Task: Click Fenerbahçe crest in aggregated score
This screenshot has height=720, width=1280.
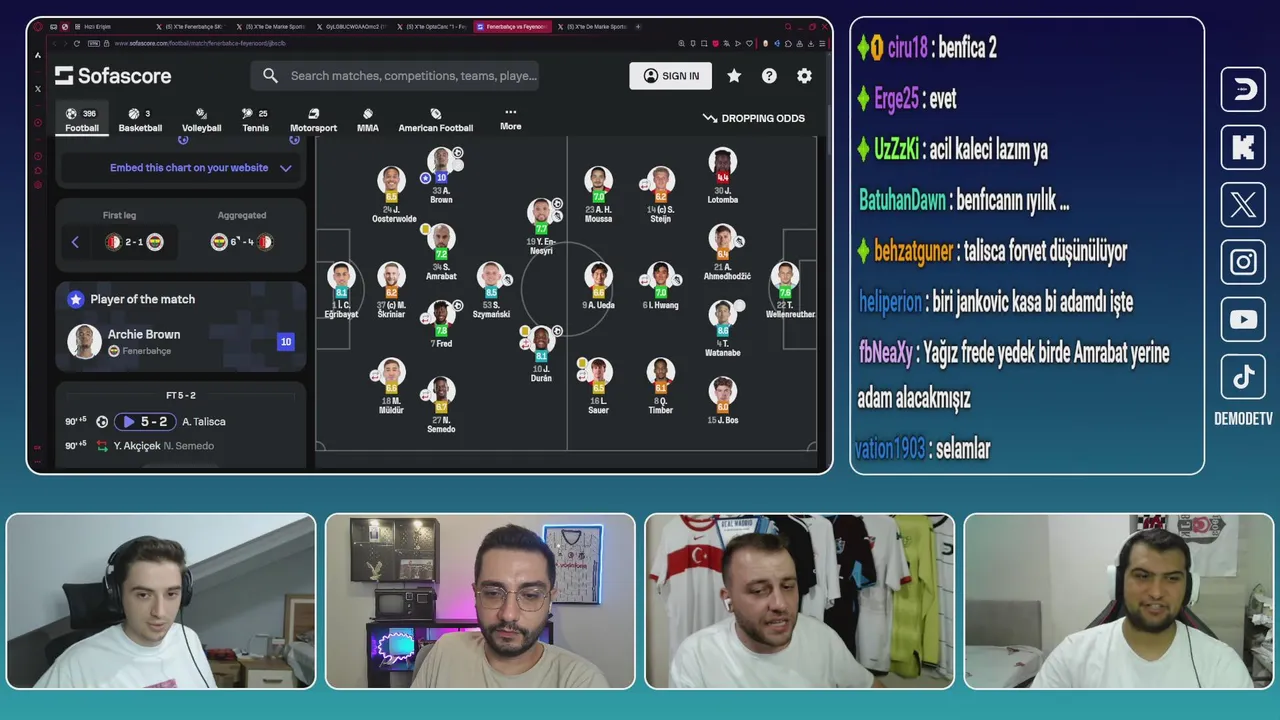Action: point(219,242)
